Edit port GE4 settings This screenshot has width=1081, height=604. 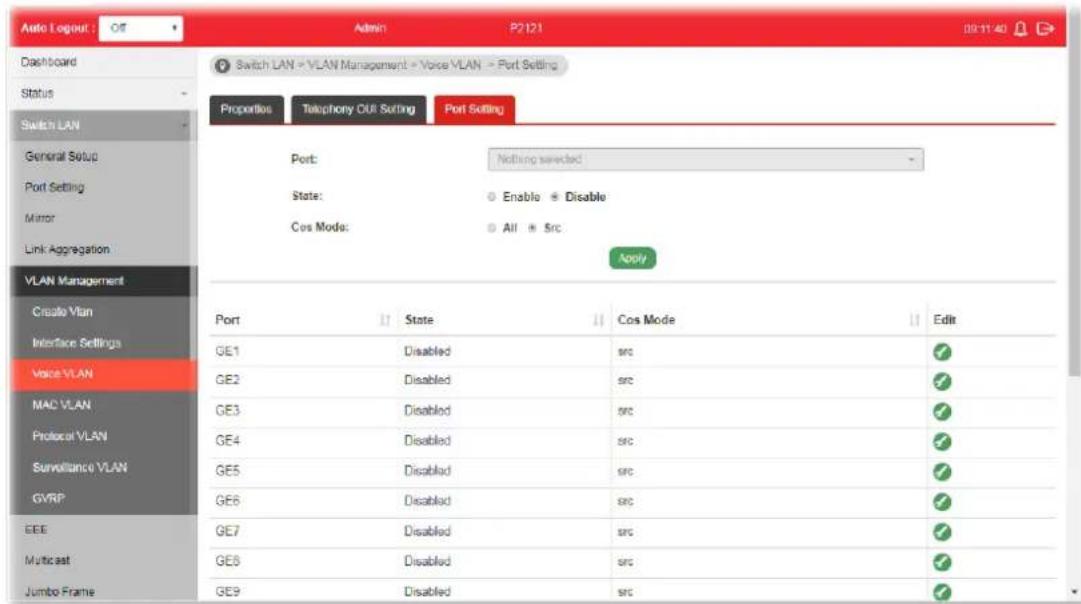[942, 441]
